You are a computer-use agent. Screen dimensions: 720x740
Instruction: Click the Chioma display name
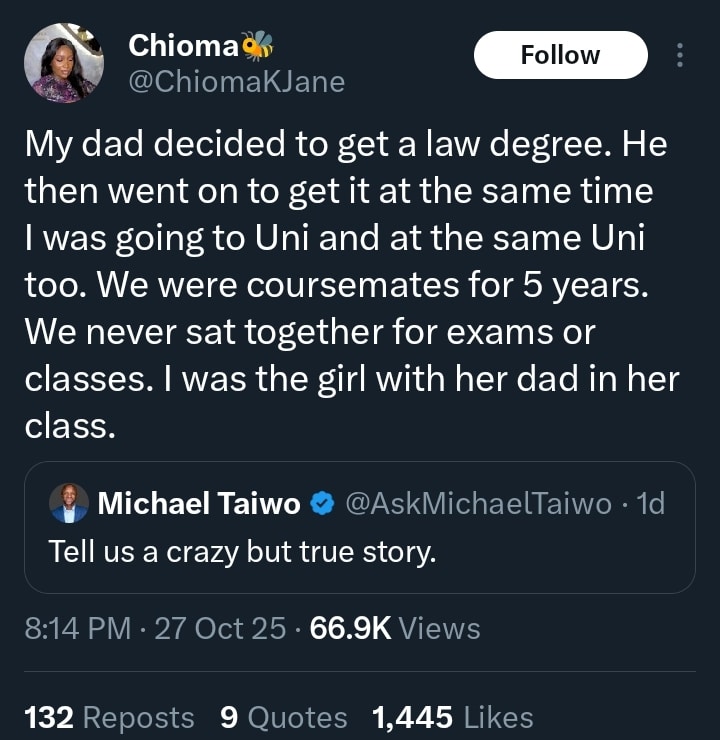pyautogui.click(x=183, y=45)
